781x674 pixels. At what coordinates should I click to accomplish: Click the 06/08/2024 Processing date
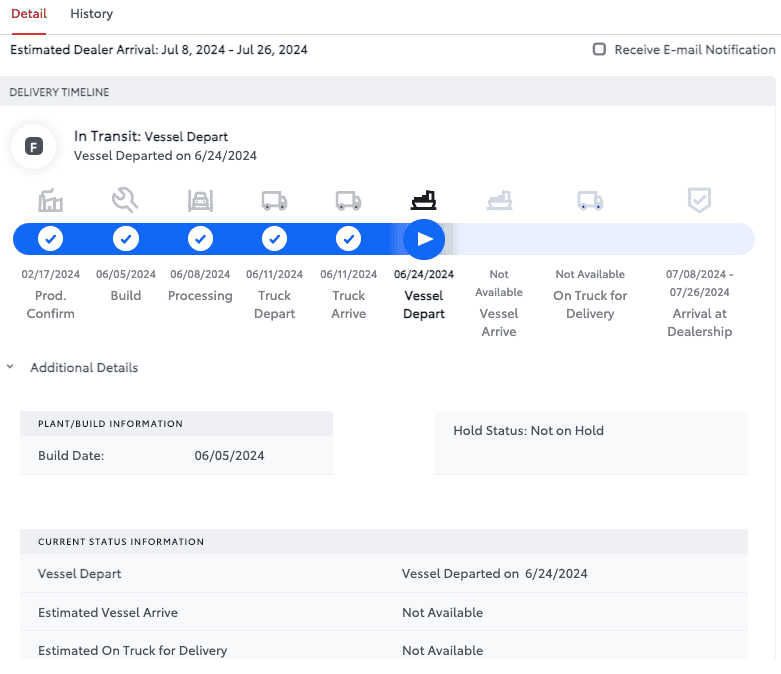[200, 274]
